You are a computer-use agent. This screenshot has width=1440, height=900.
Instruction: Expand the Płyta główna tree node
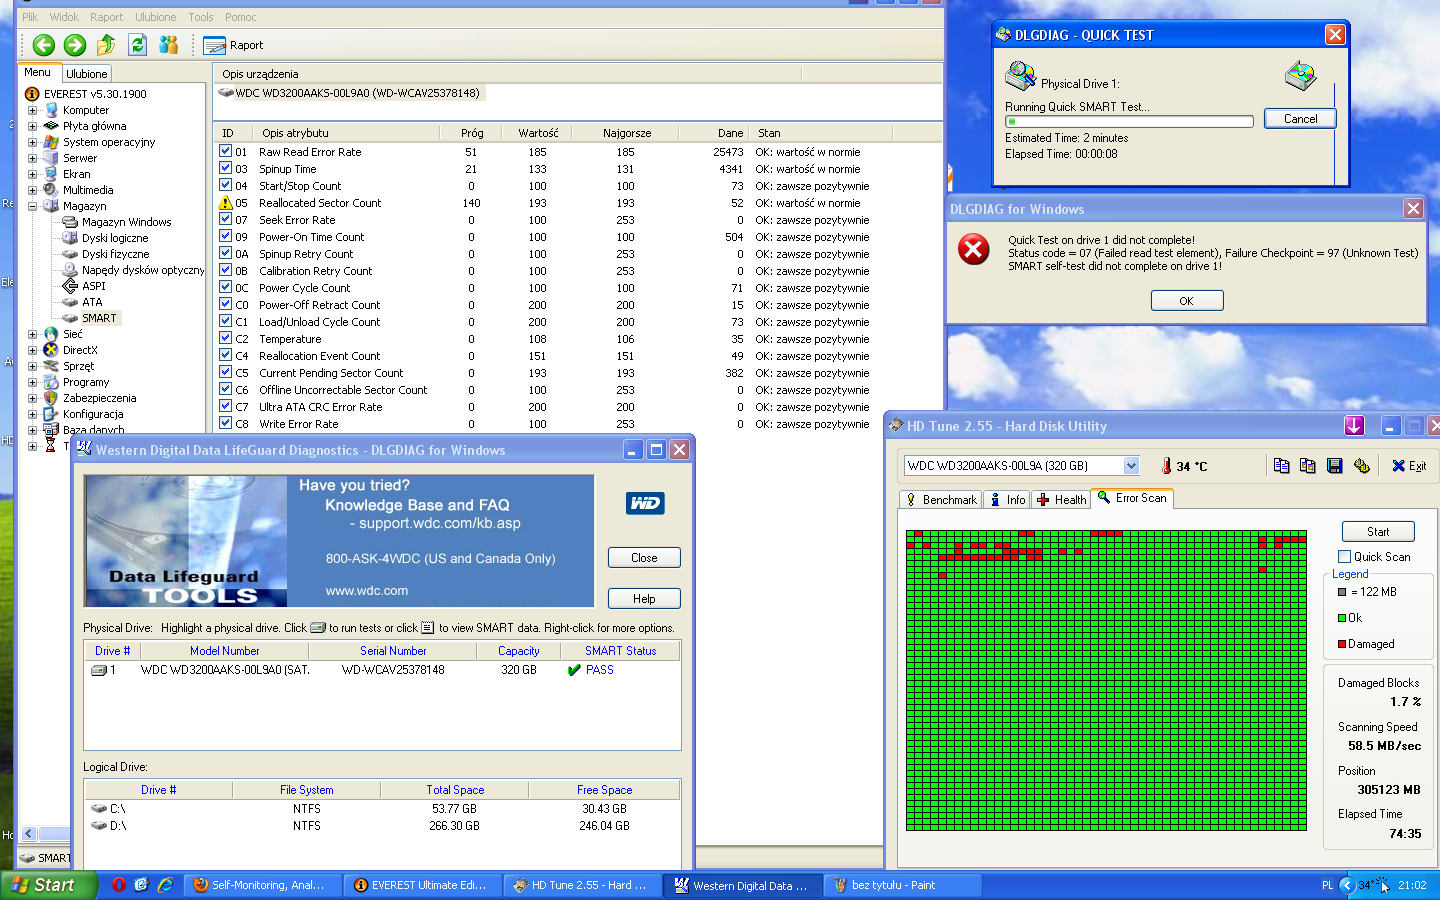(x=32, y=126)
